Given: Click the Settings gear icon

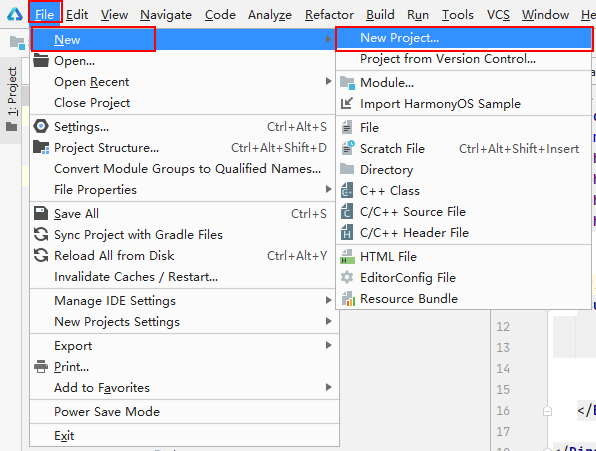Looking at the screenshot, I should [41, 126].
